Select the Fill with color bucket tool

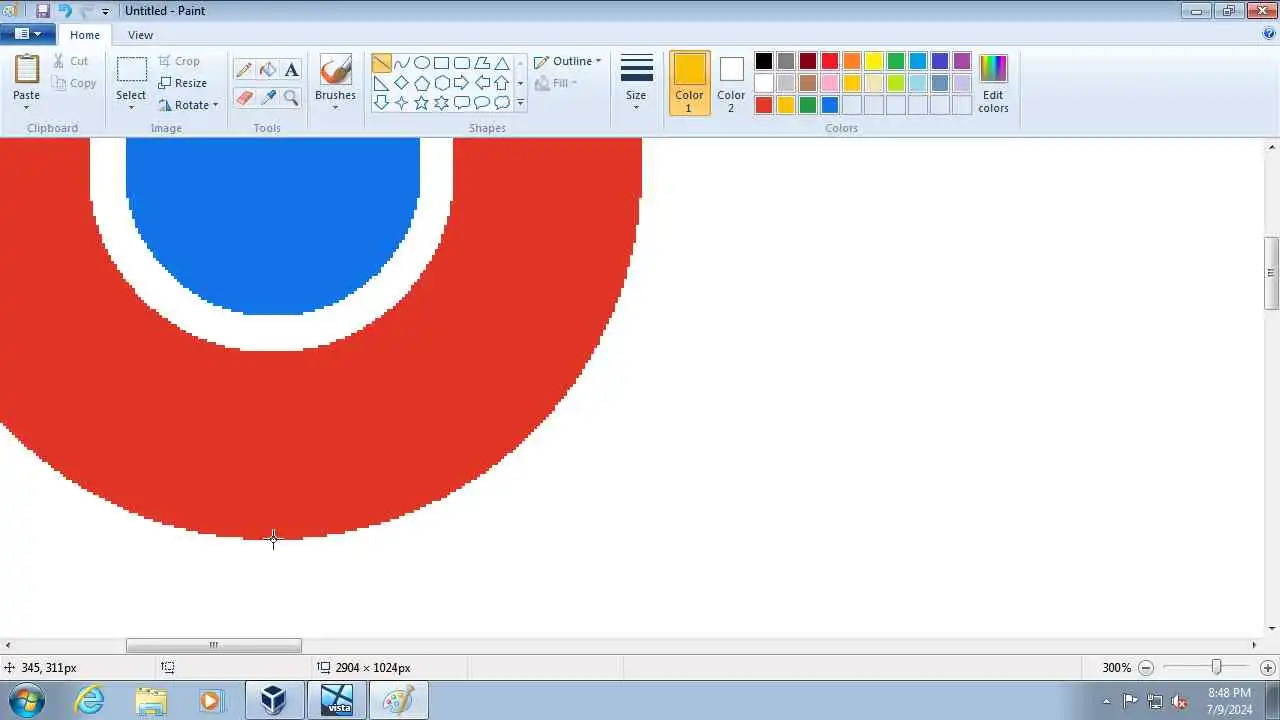coord(268,69)
